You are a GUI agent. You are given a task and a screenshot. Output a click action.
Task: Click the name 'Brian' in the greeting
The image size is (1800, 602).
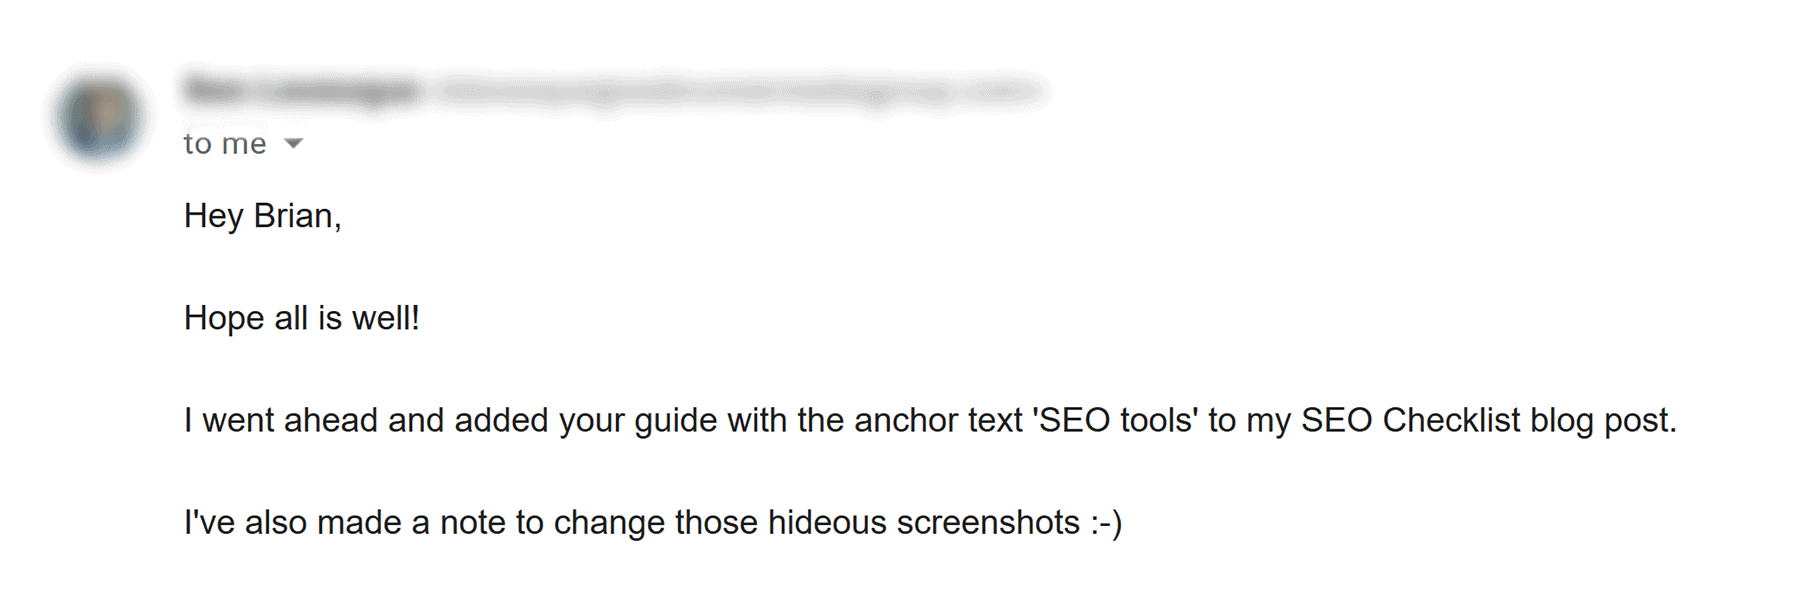tap(293, 216)
